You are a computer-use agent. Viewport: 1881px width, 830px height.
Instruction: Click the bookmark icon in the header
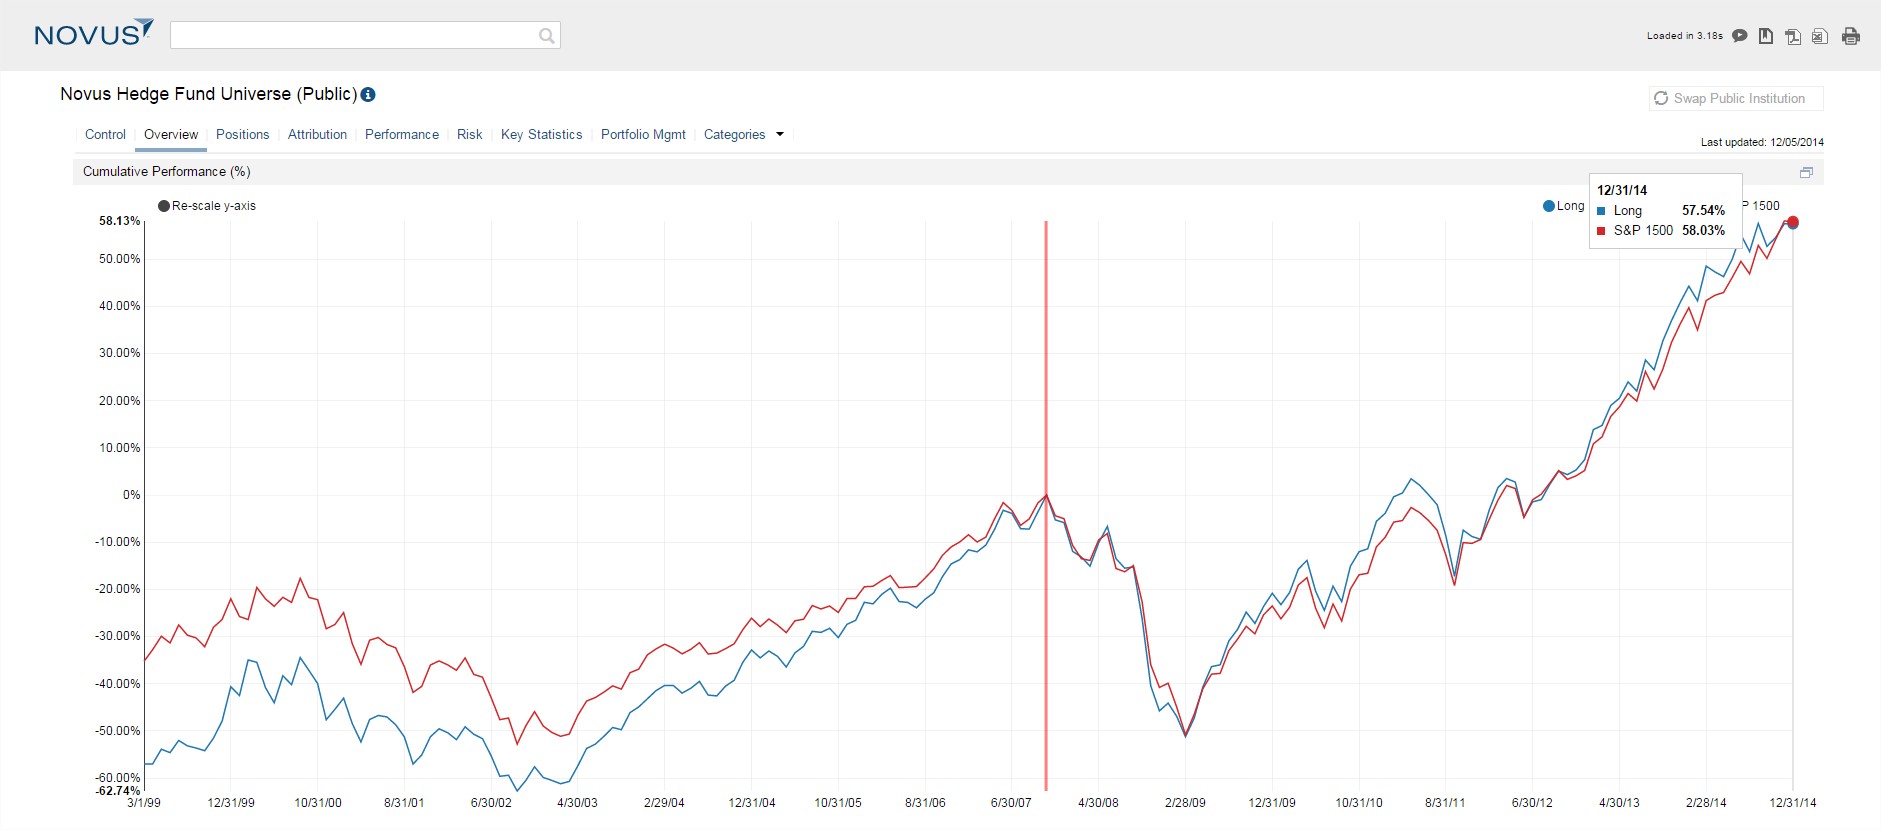click(x=1766, y=36)
